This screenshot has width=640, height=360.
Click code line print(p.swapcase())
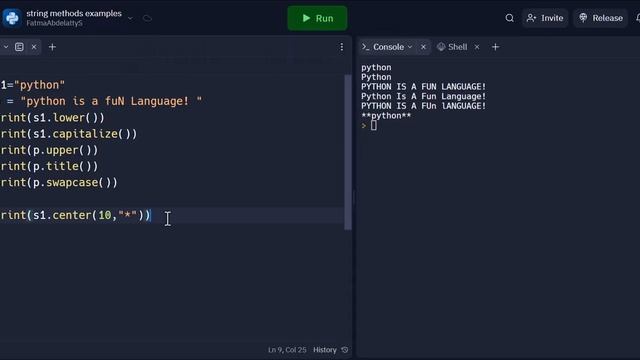pyautogui.click(x=59, y=182)
